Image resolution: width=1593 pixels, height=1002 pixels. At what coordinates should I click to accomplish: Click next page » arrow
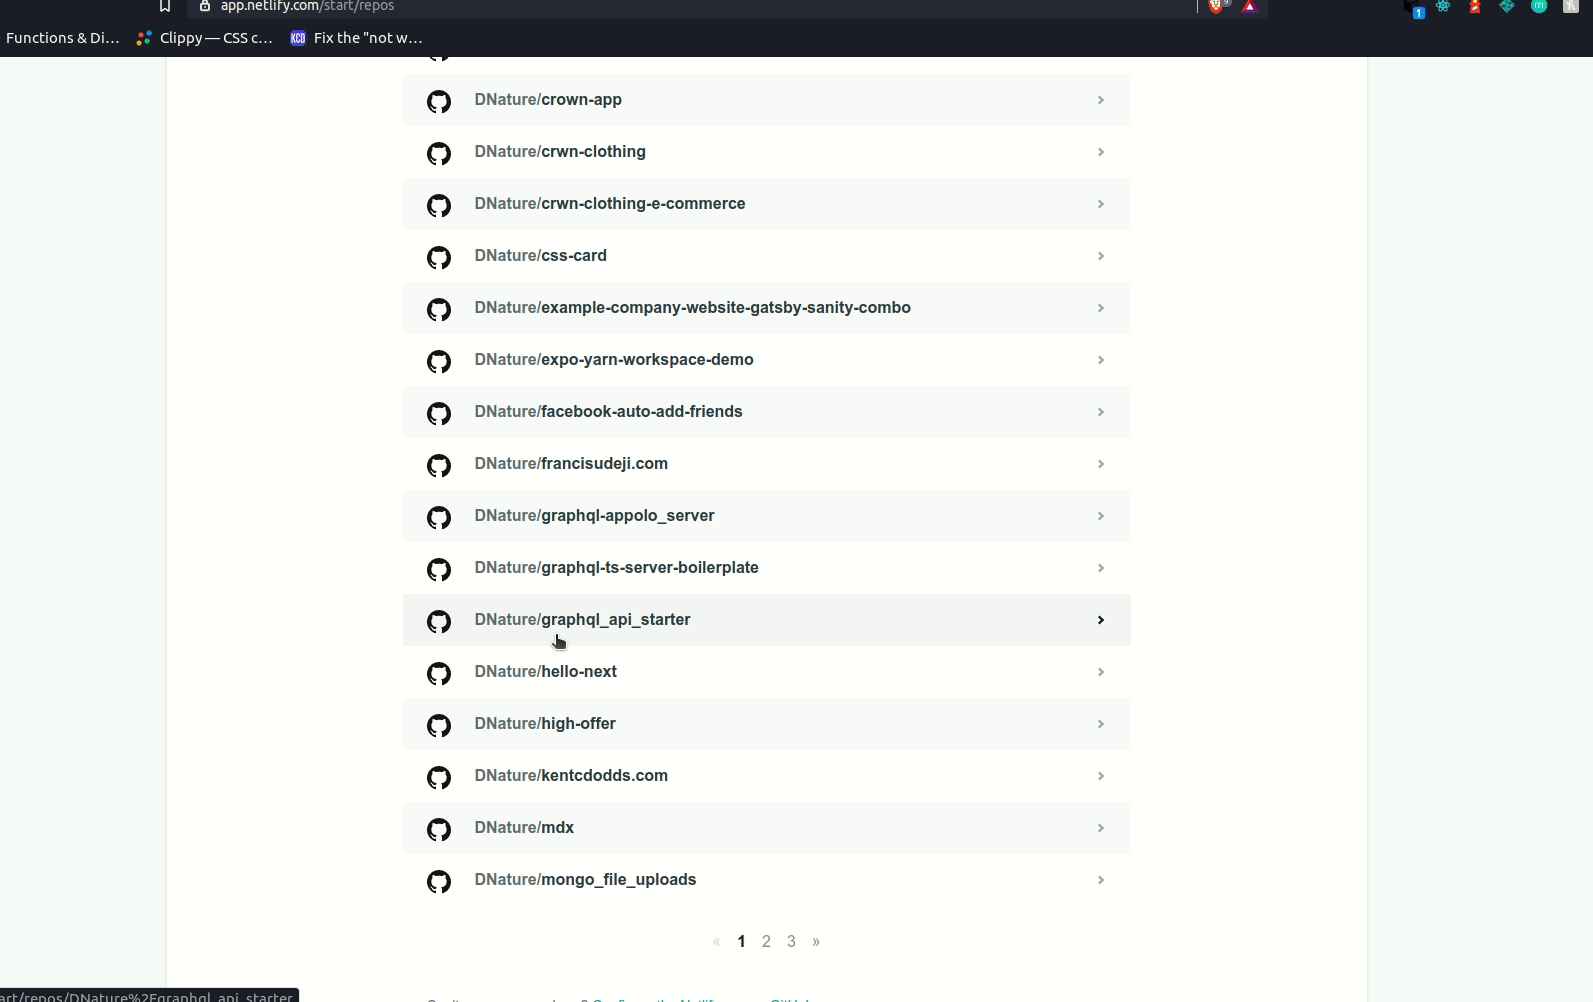coord(816,942)
